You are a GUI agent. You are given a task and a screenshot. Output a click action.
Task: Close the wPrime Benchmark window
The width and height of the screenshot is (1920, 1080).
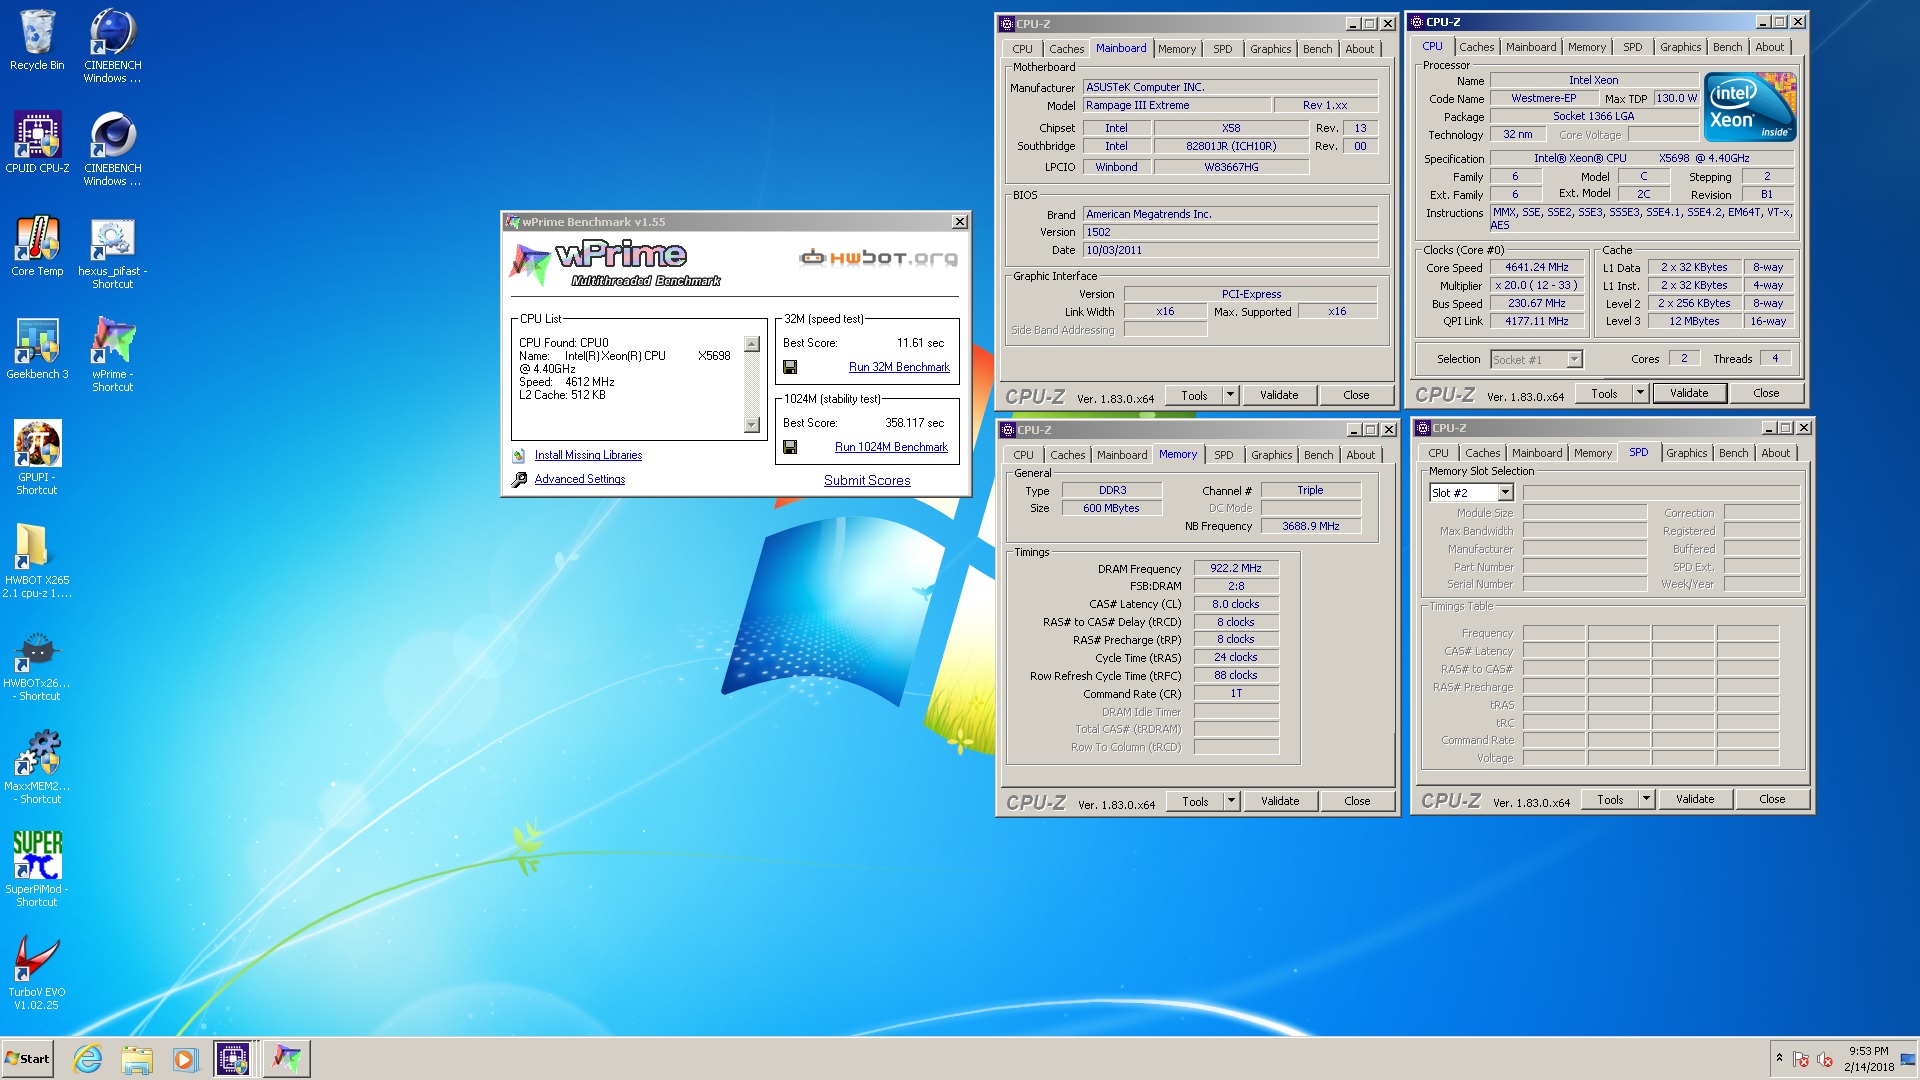960,222
